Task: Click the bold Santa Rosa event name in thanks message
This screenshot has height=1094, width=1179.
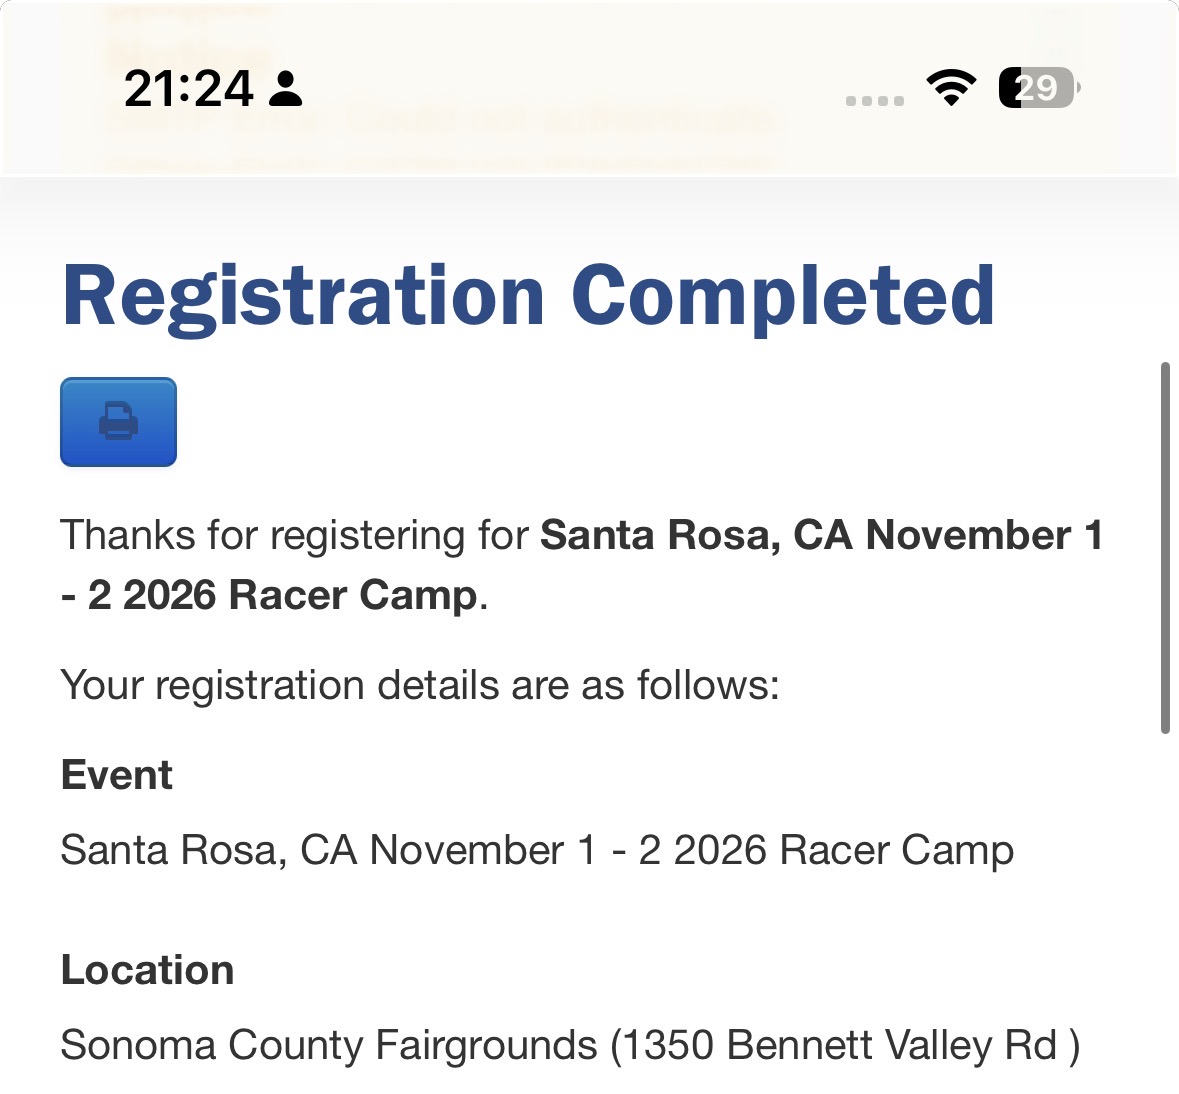Action: coord(821,535)
